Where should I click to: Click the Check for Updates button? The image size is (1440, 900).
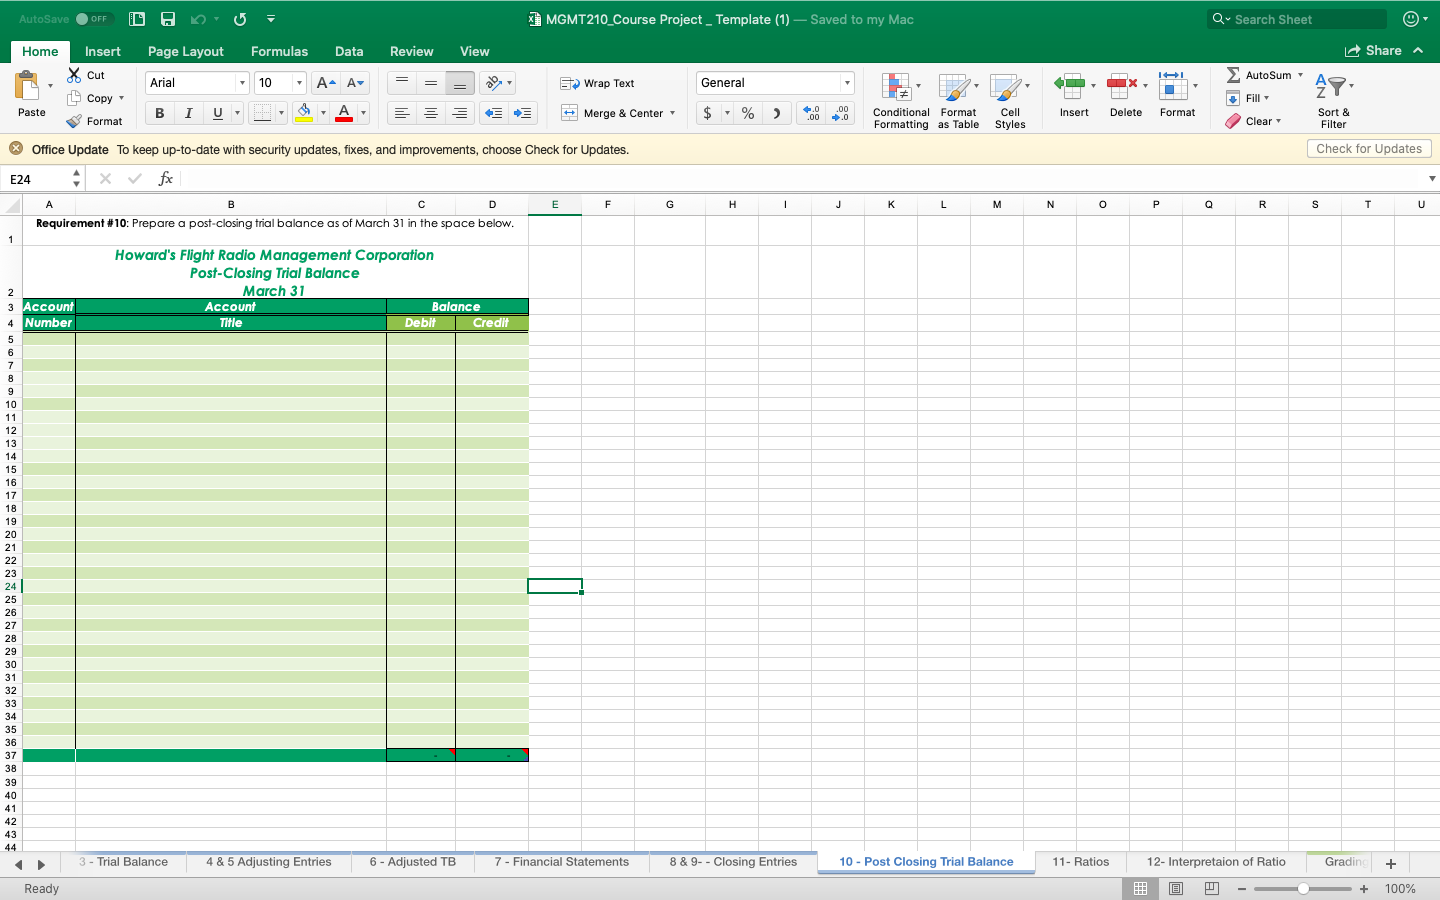[x=1369, y=148]
